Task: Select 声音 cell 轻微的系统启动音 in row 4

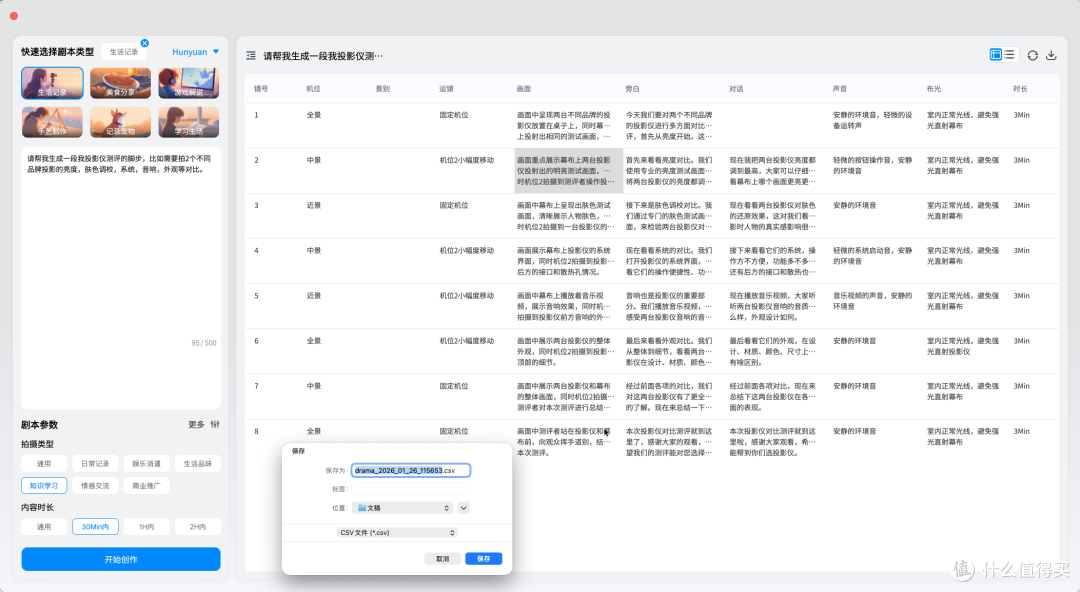Action: tap(873, 256)
